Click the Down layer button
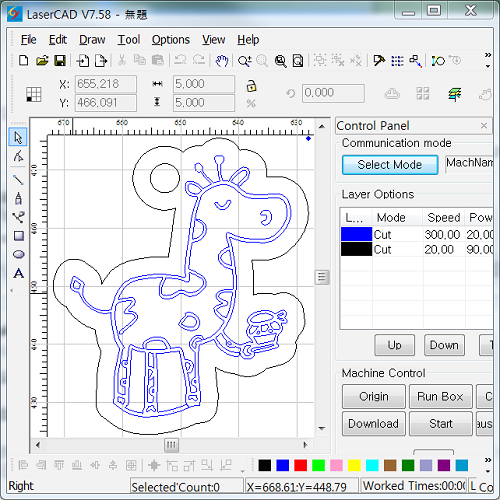The height and width of the screenshot is (500, 500). [444, 345]
